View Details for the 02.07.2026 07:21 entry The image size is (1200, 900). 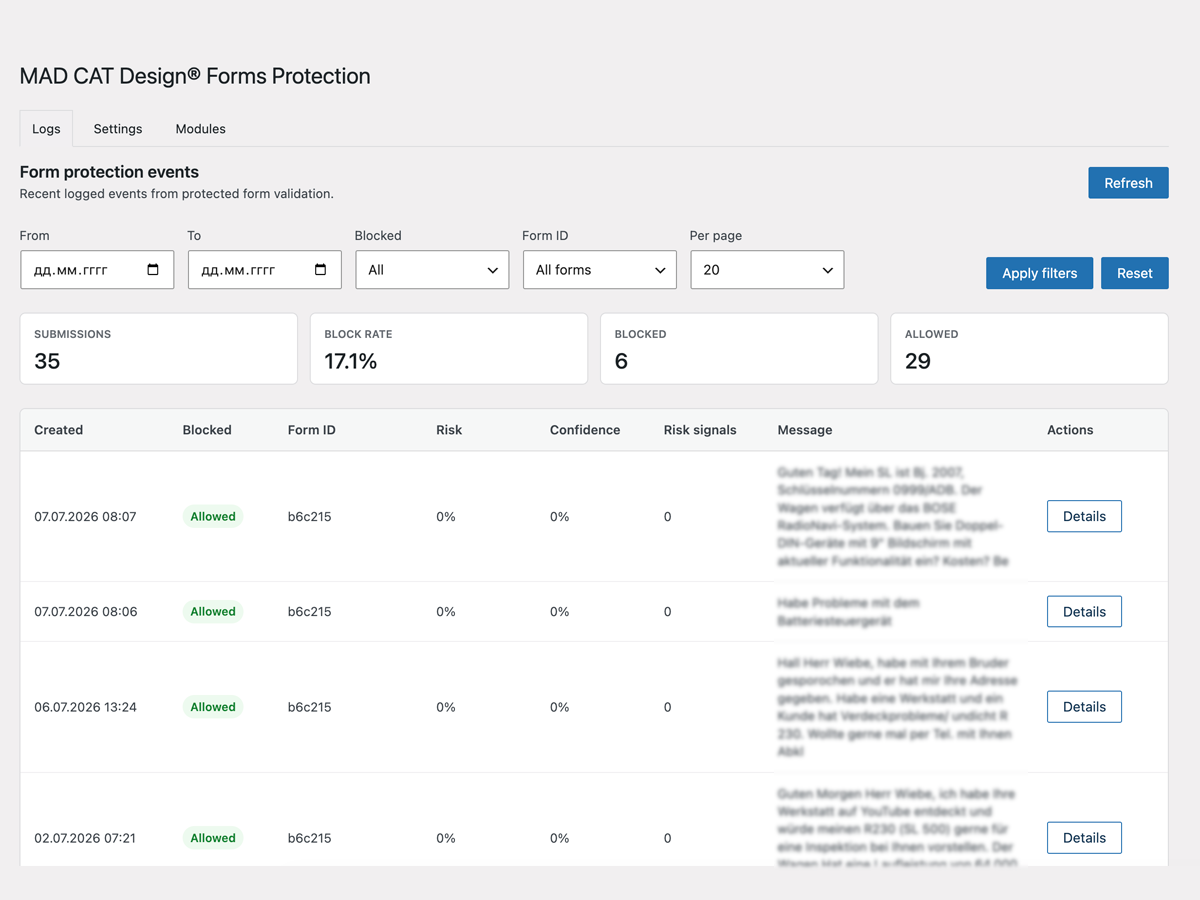click(x=1084, y=838)
